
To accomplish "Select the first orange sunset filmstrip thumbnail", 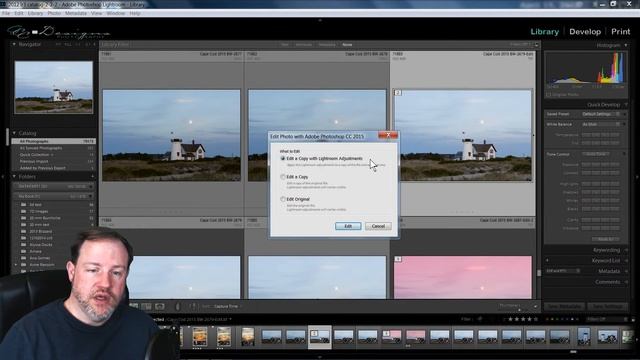I will click(200, 336).
